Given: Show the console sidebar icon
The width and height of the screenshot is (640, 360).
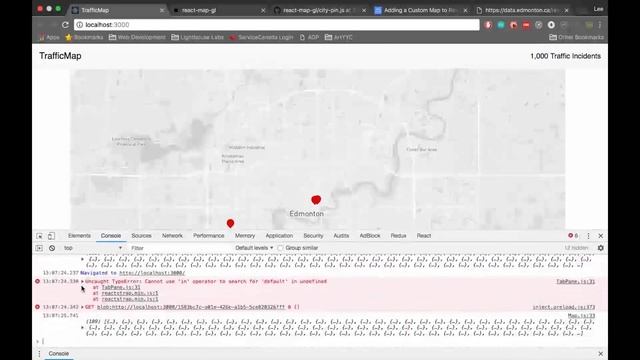Looking at the screenshot, I should [x=39, y=248].
